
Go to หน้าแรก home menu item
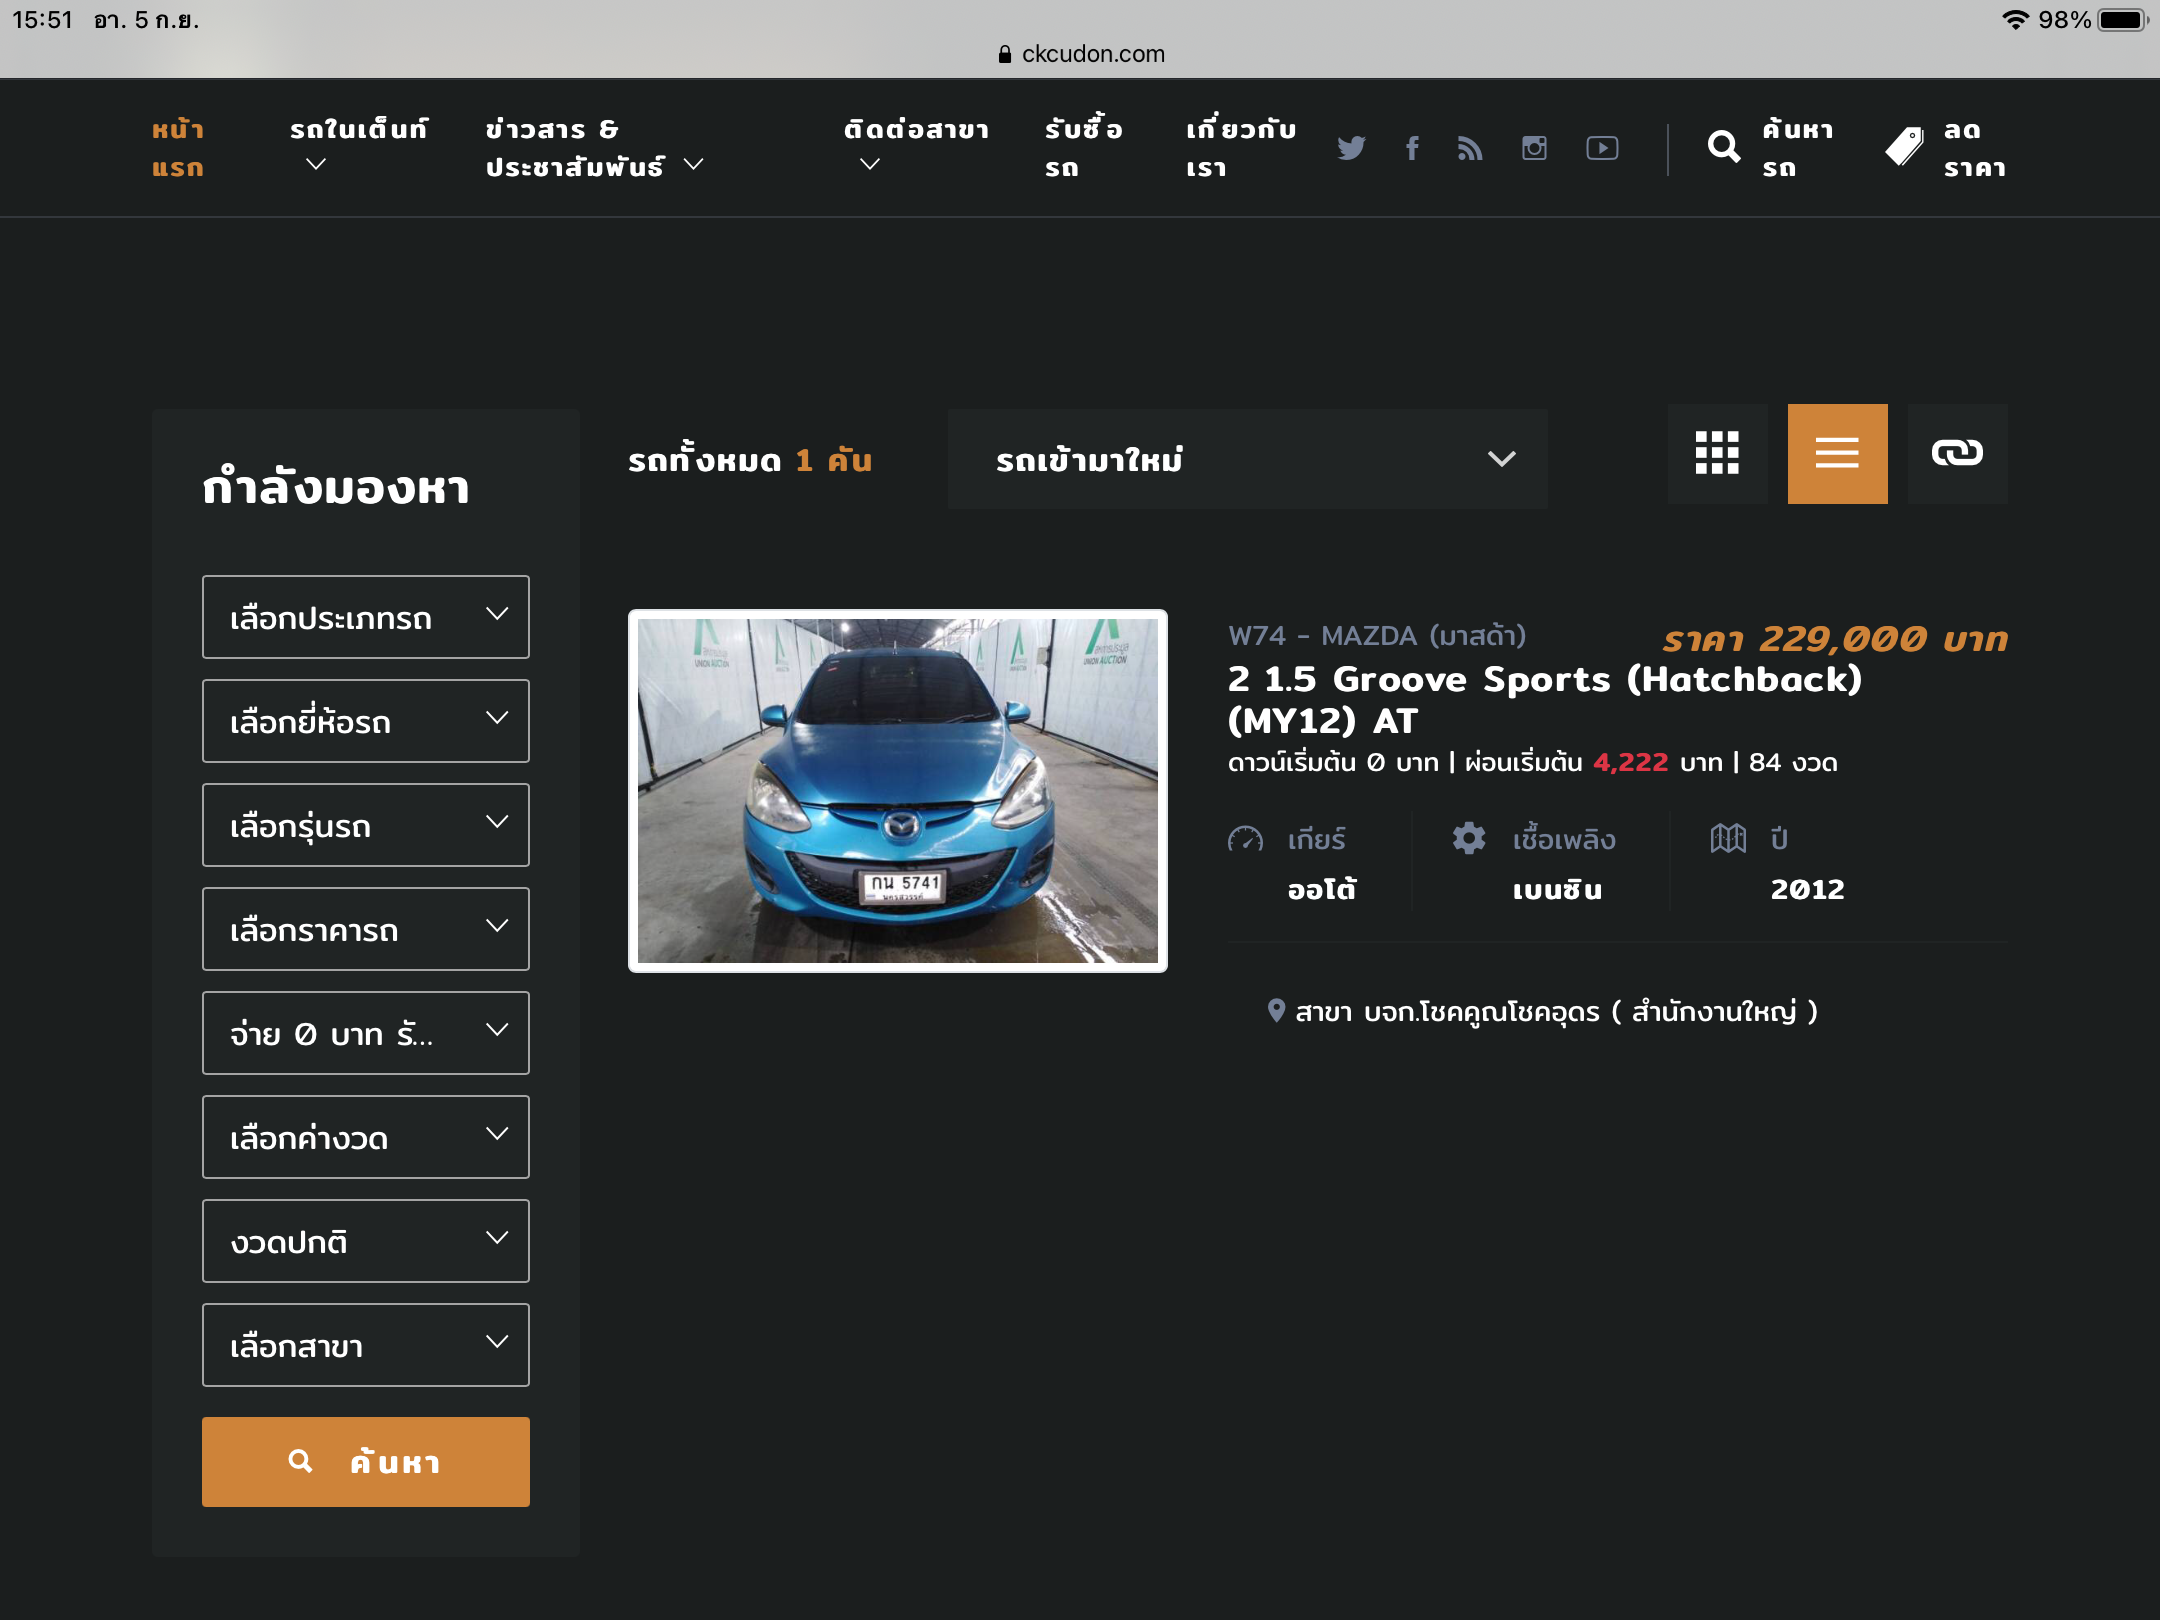pyautogui.click(x=178, y=148)
